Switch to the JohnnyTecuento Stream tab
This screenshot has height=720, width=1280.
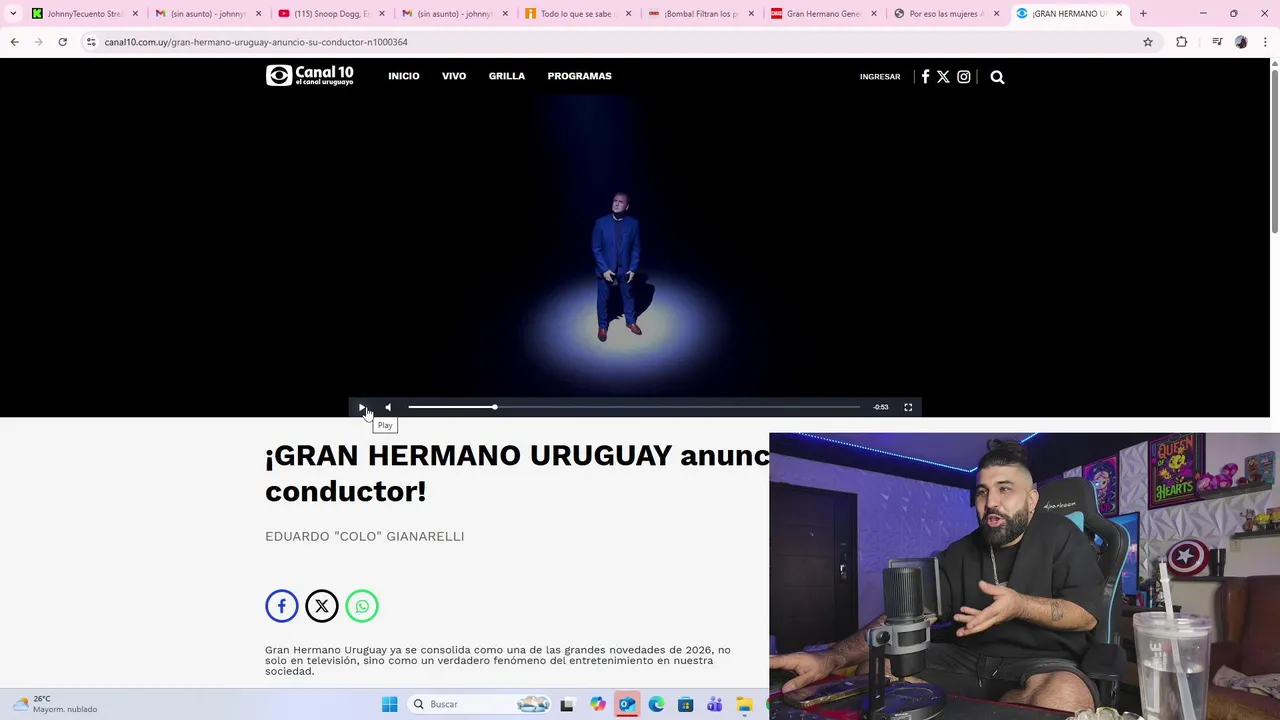pos(84,13)
